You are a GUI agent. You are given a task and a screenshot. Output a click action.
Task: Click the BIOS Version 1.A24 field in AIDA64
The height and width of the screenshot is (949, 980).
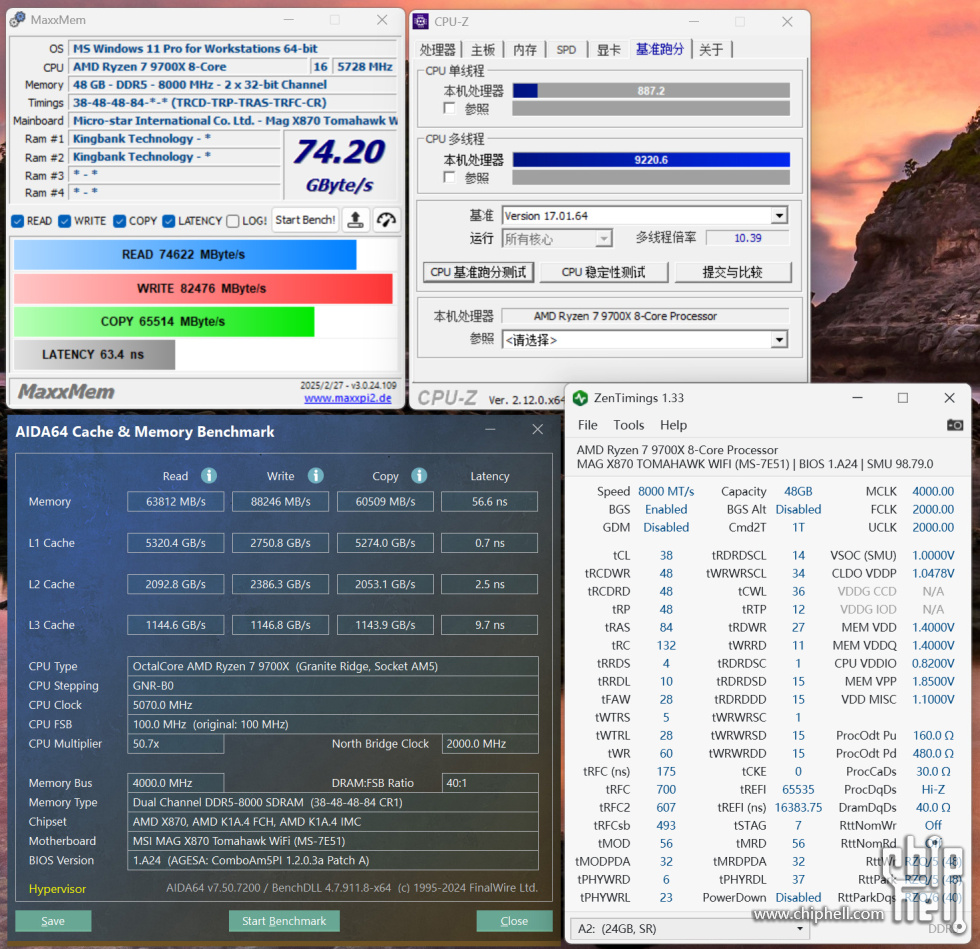[x=332, y=860]
